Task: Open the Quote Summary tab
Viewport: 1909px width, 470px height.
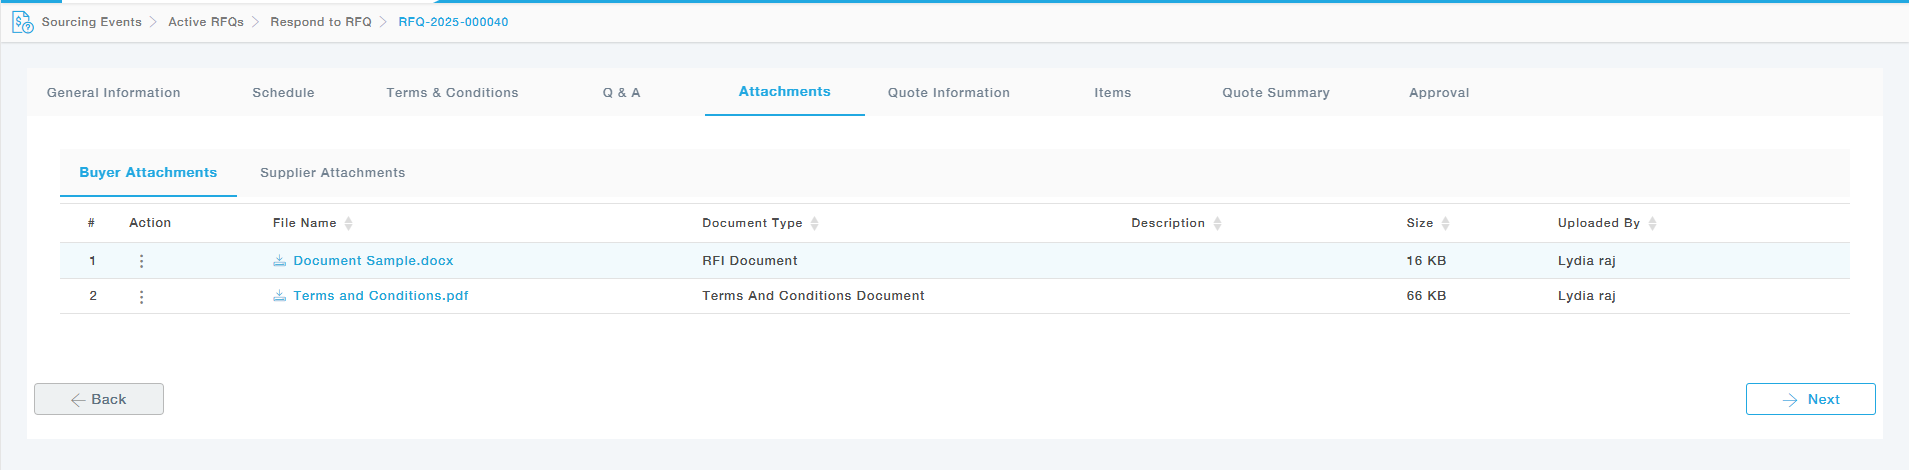Action: point(1275,93)
